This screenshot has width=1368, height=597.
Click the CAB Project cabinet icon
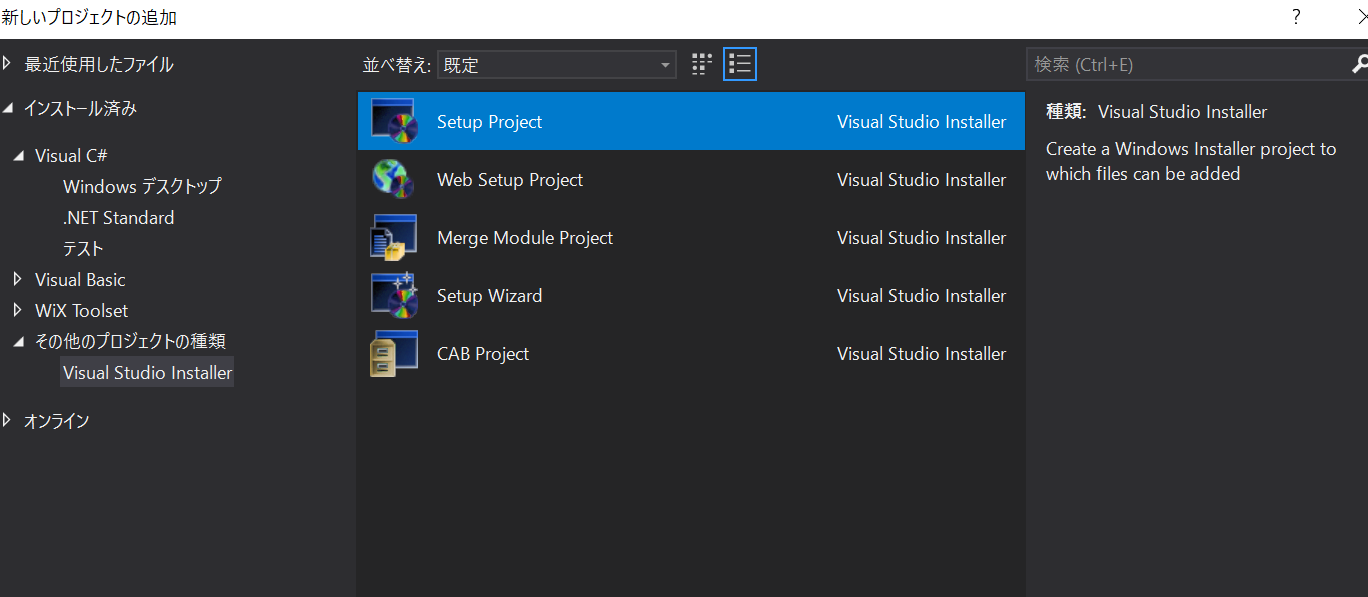(394, 353)
